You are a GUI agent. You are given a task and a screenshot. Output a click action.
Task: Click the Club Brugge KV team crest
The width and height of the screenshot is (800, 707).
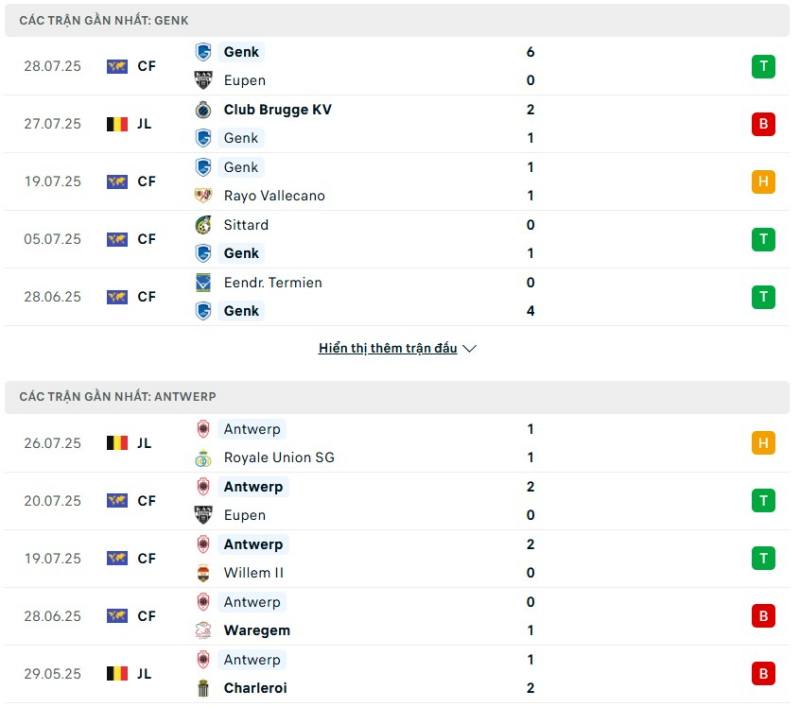click(x=203, y=110)
